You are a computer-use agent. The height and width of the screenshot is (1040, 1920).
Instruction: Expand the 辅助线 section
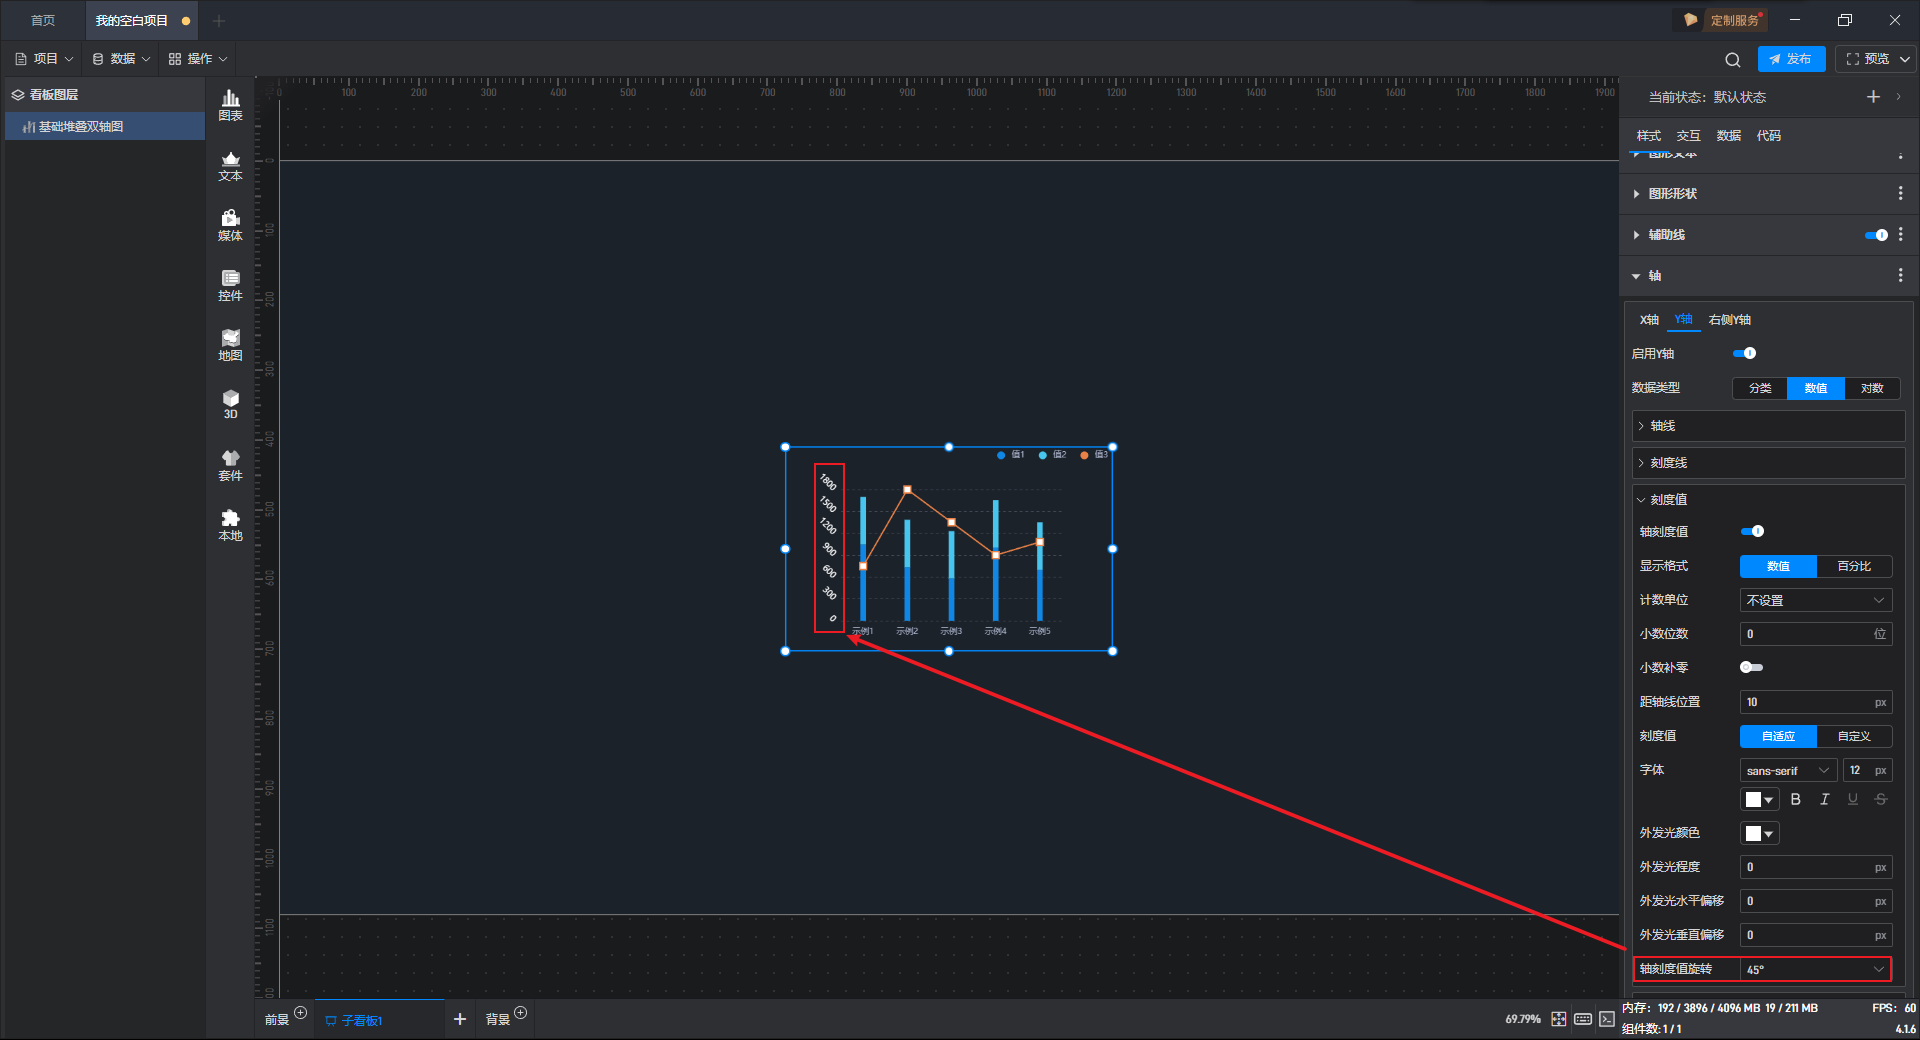1636,234
